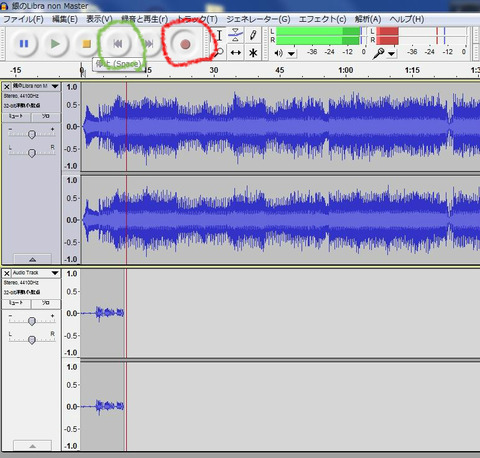Screen dimensions: 480x458
Task: Open the input meter microphone dropdown arrow
Action: (x=391, y=54)
